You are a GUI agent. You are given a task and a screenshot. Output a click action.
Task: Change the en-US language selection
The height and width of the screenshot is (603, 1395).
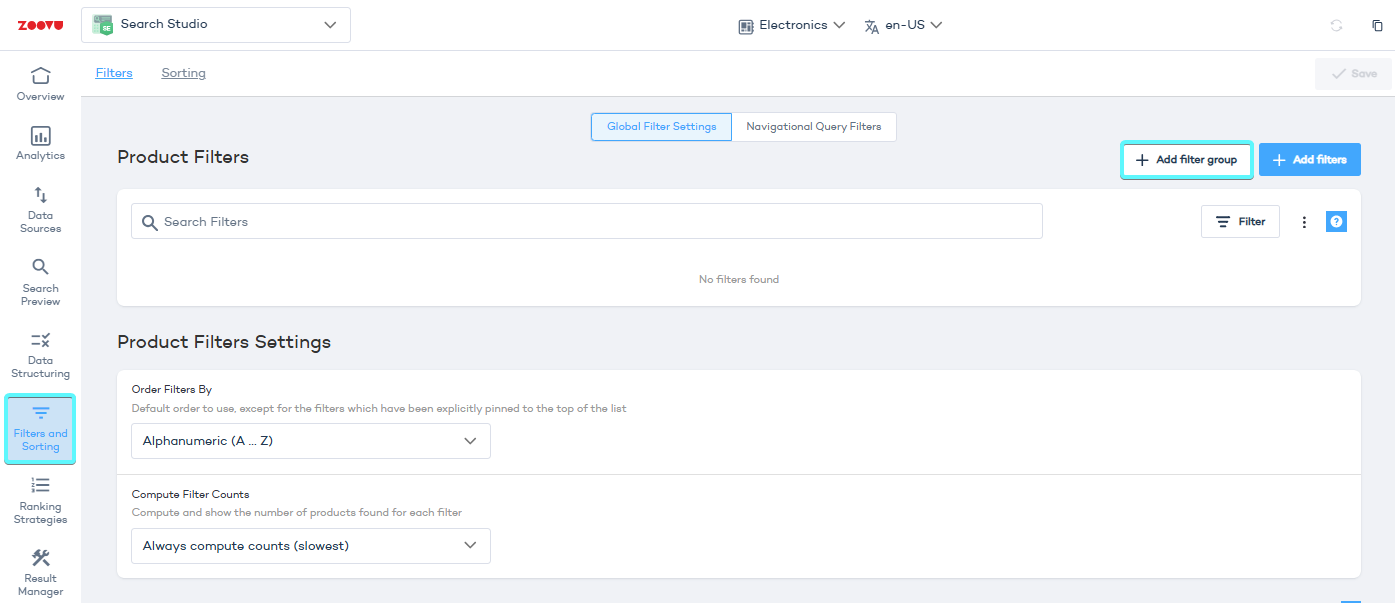click(903, 24)
